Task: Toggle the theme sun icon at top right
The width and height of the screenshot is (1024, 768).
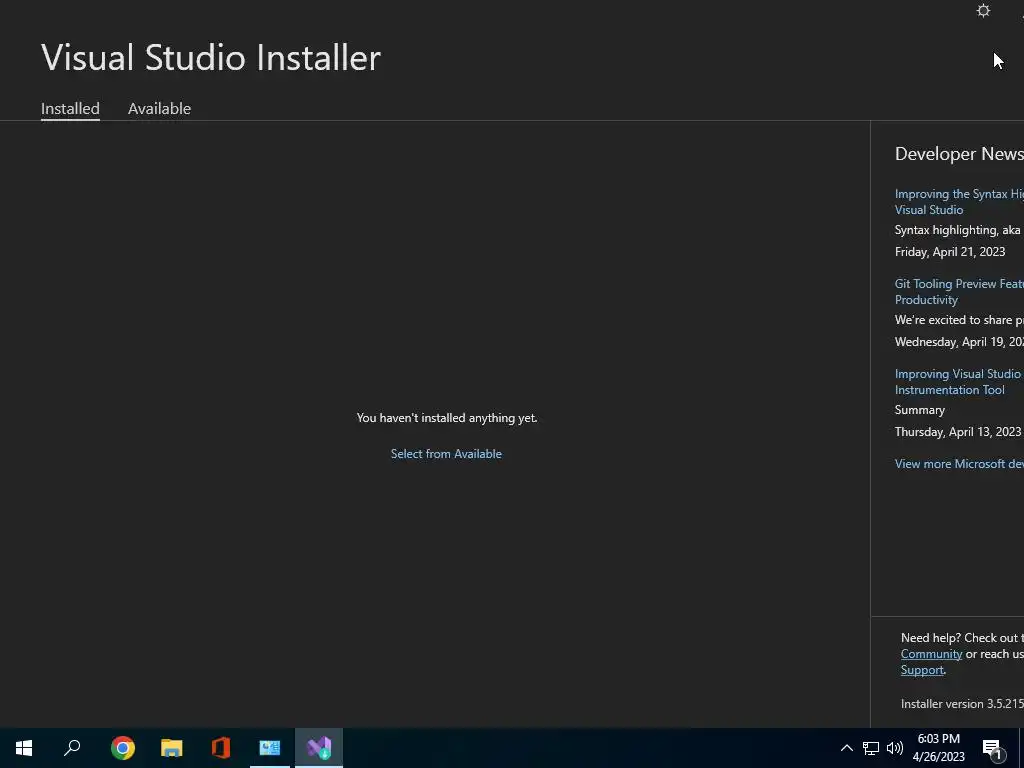Action: (983, 11)
